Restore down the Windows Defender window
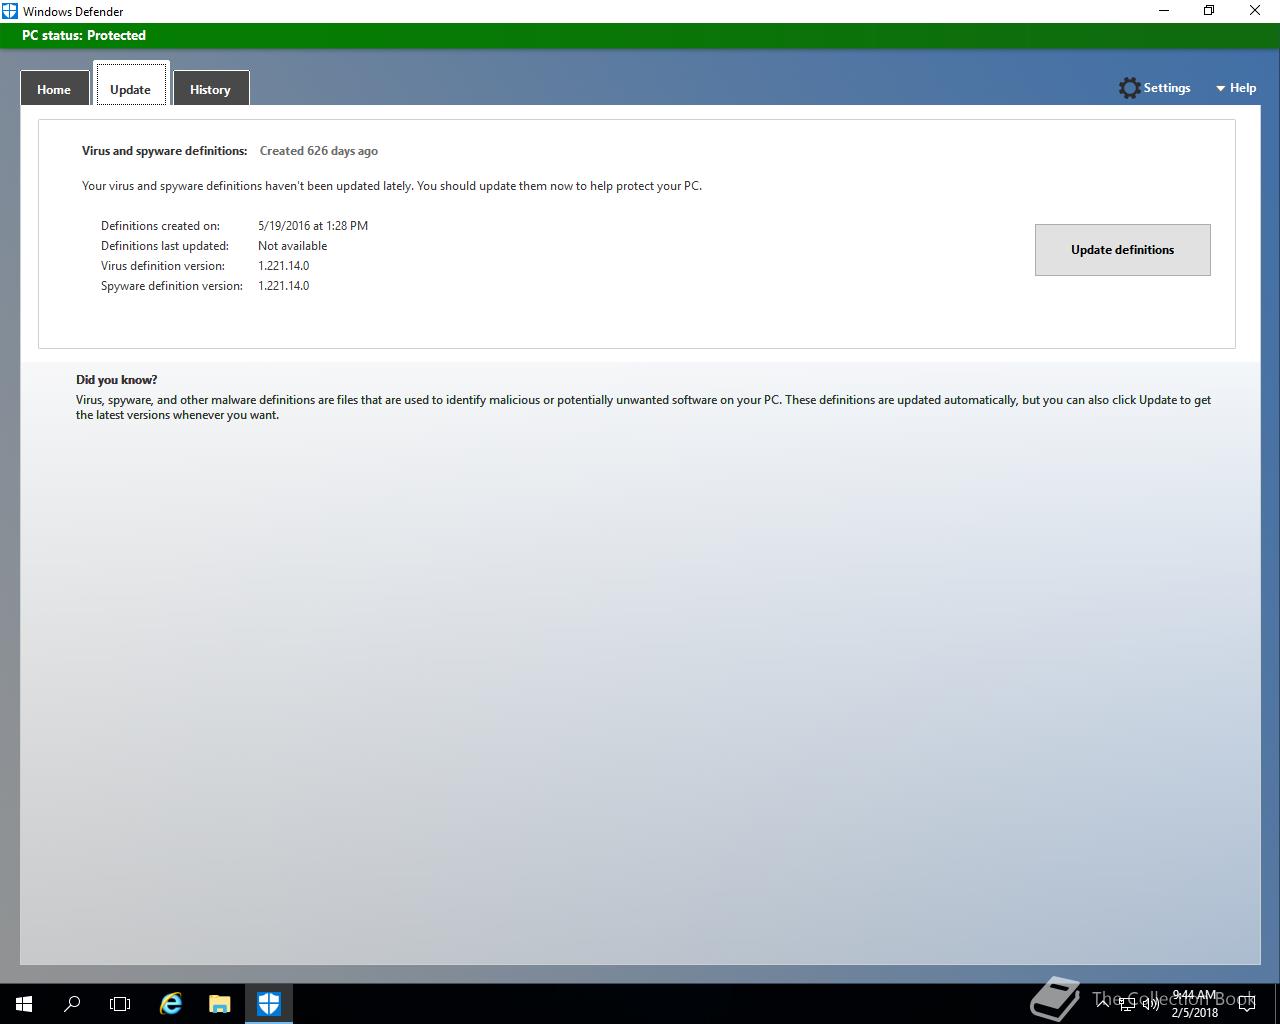1280x1024 pixels. (1209, 11)
